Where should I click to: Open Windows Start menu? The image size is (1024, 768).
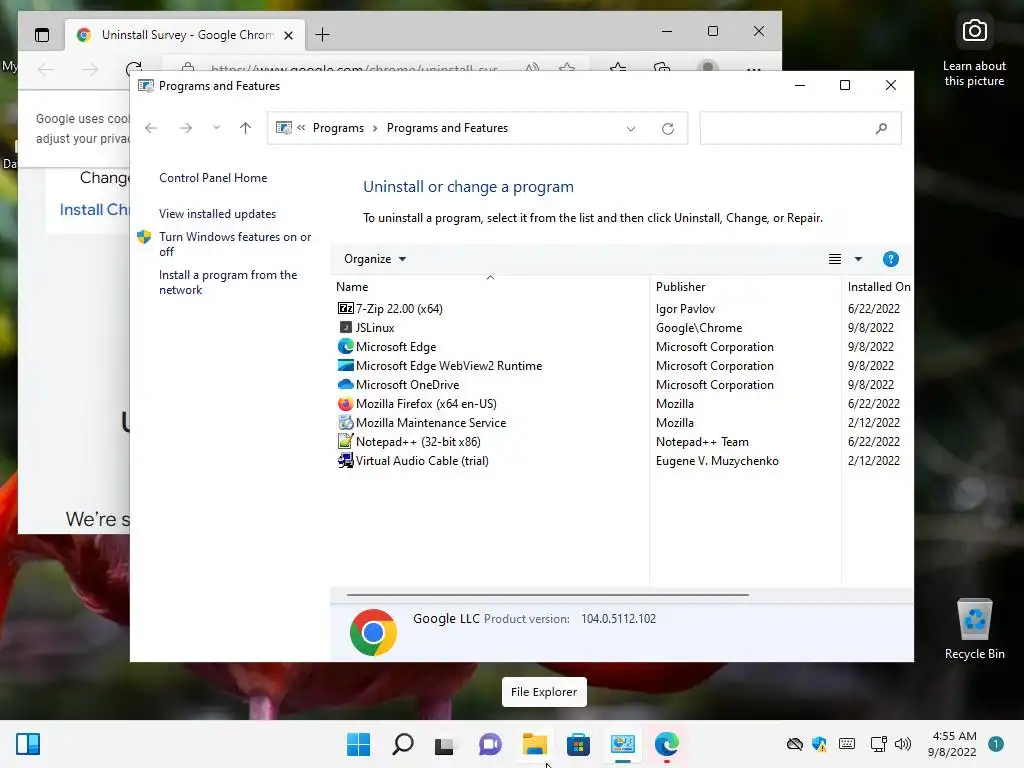pos(358,744)
